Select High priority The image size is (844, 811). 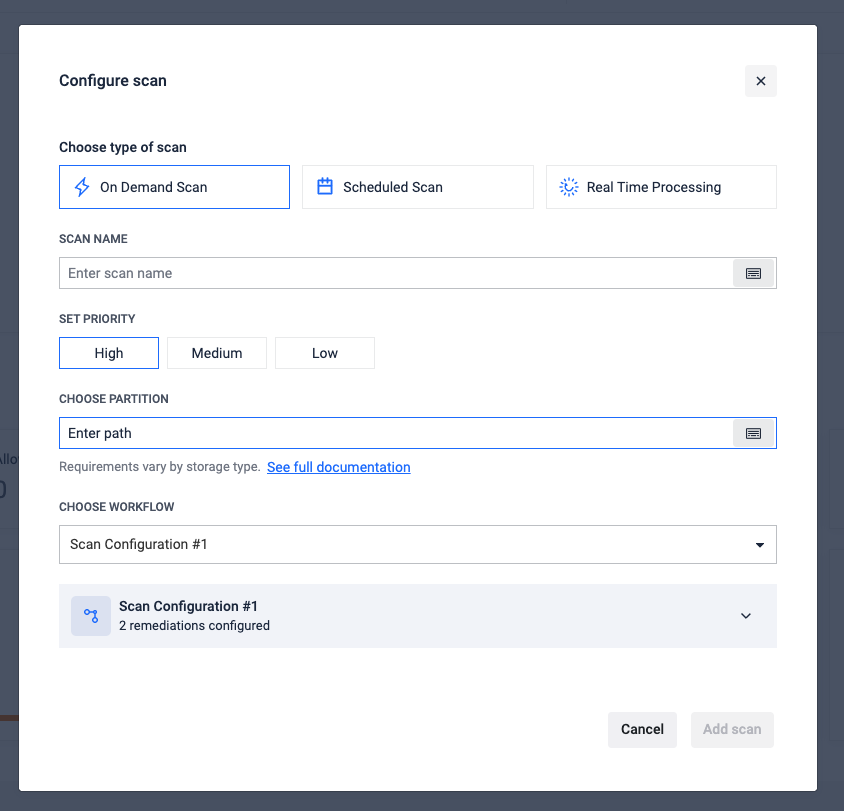point(109,353)
